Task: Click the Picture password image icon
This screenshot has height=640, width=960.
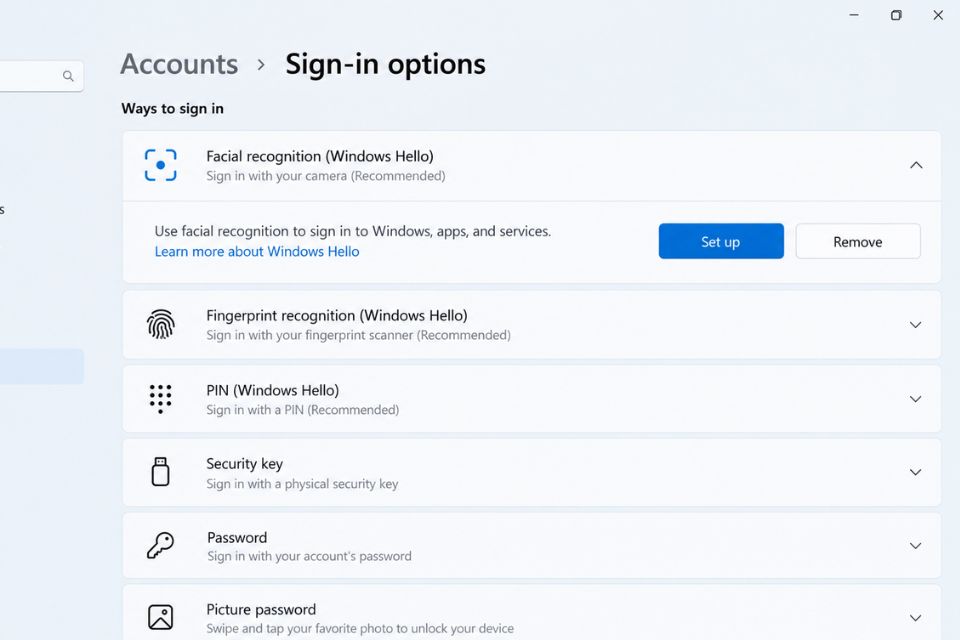Action: click(160, 617)
